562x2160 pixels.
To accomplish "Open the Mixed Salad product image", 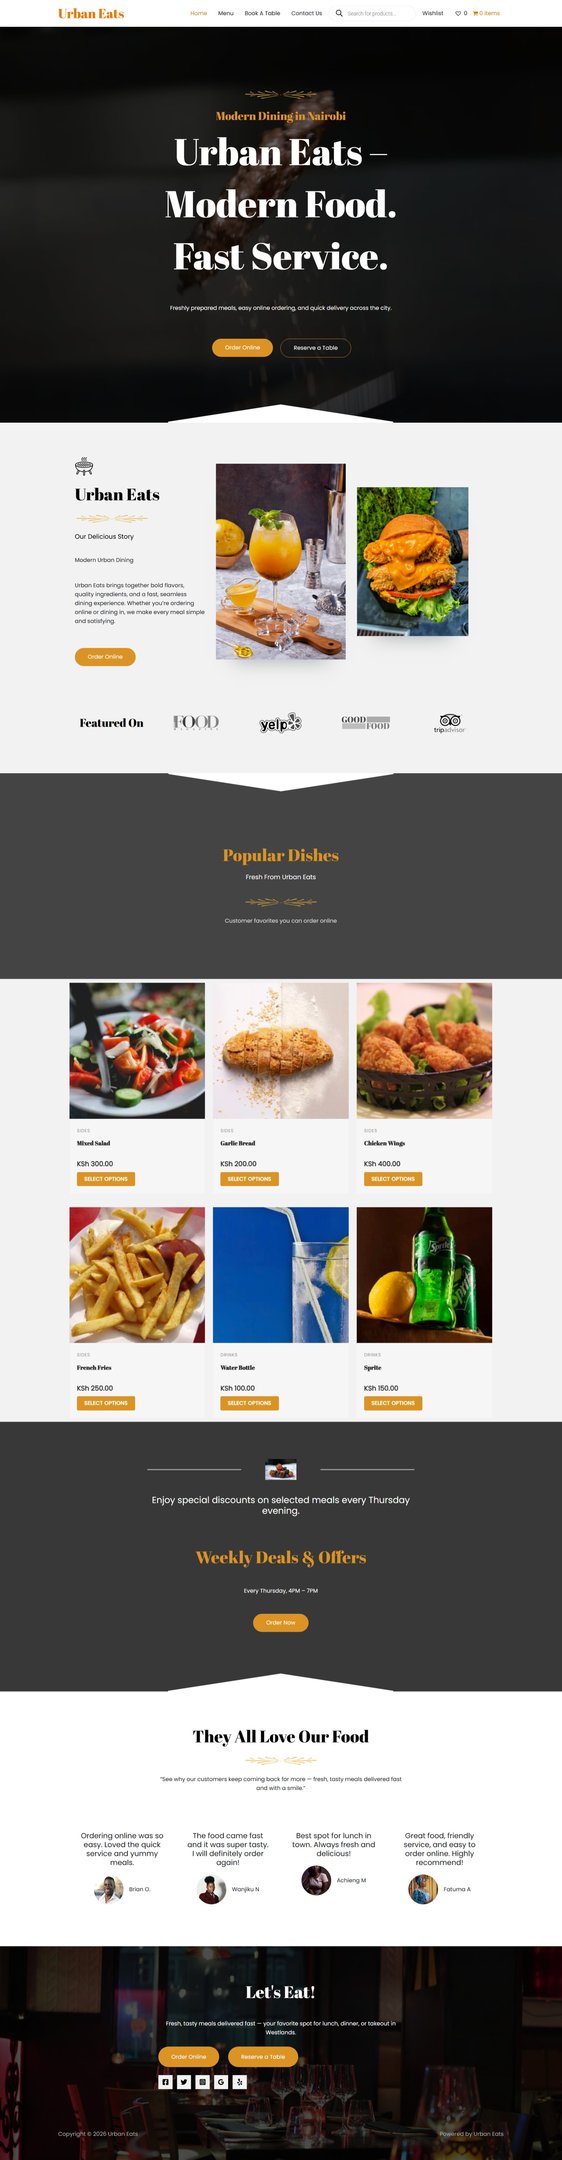I will click(x=137, y=1050).
